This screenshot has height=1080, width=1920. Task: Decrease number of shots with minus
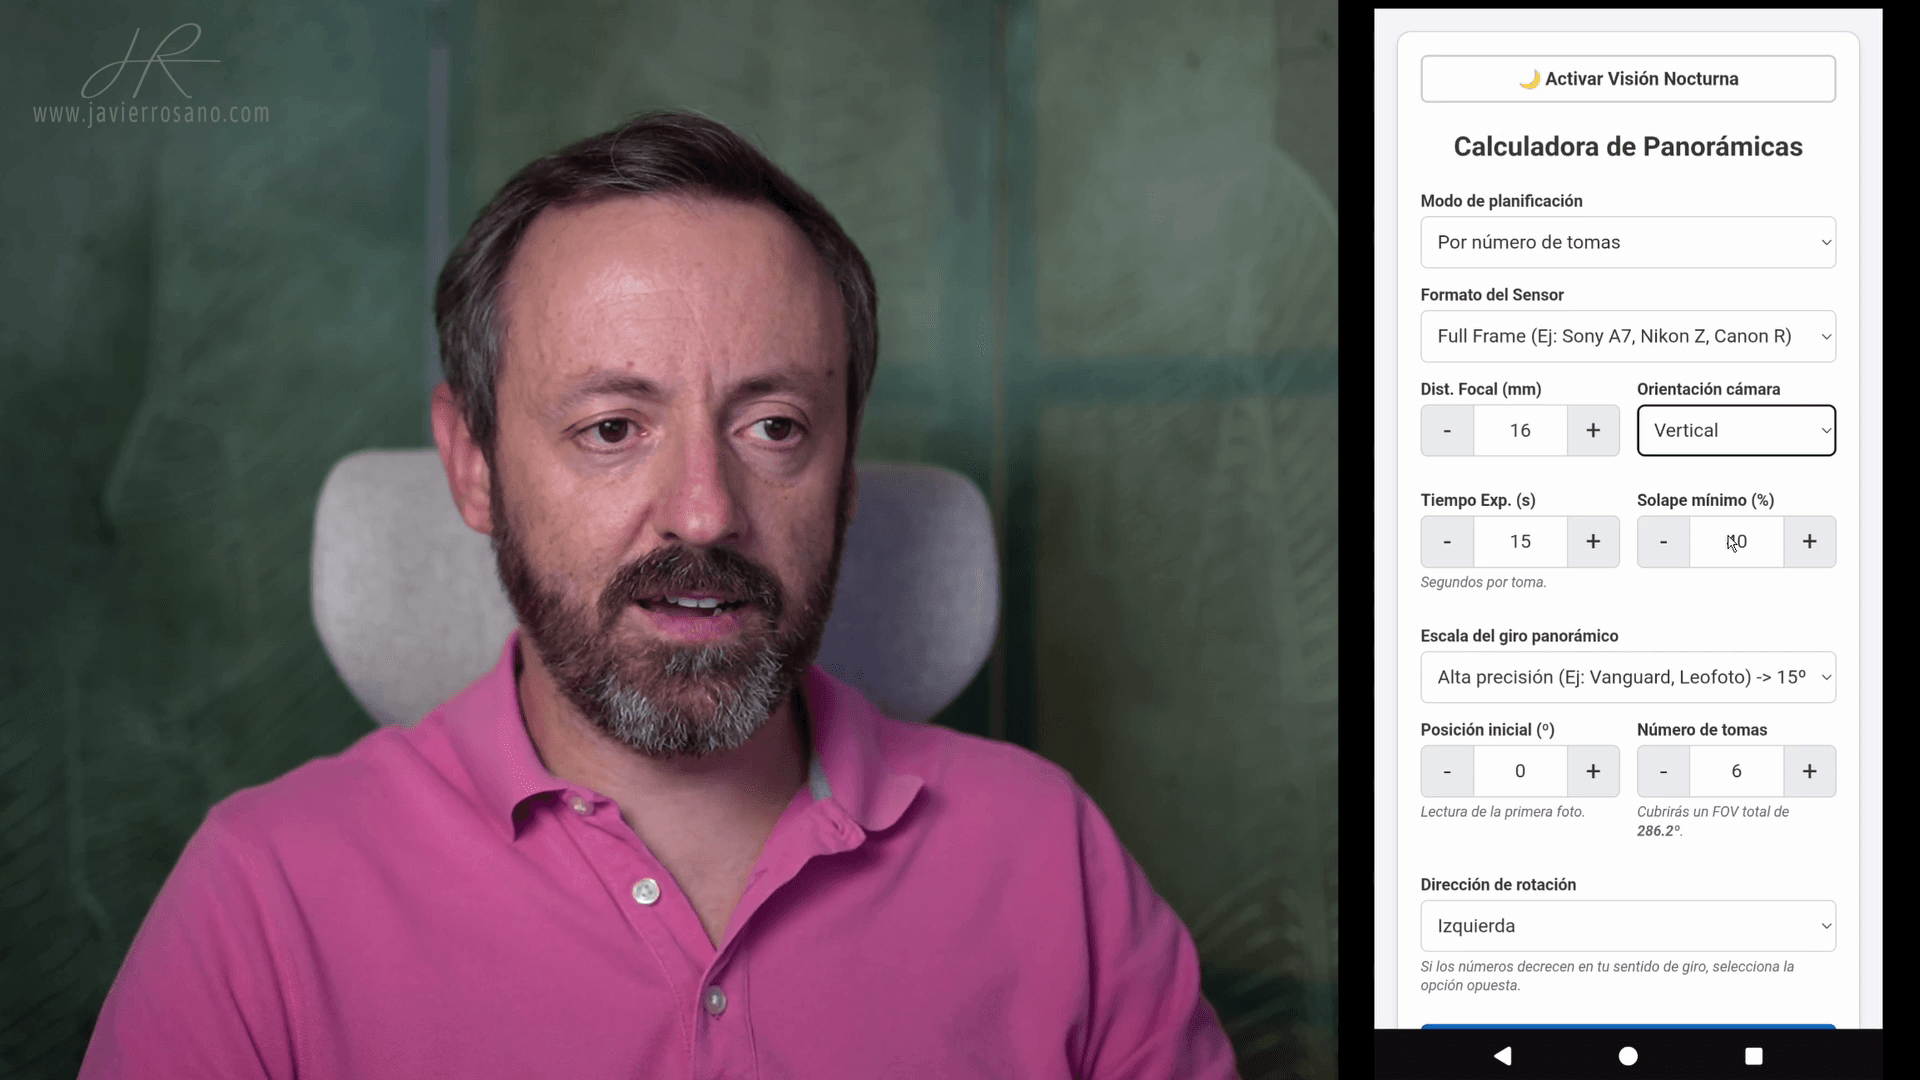click(1663, 771)
